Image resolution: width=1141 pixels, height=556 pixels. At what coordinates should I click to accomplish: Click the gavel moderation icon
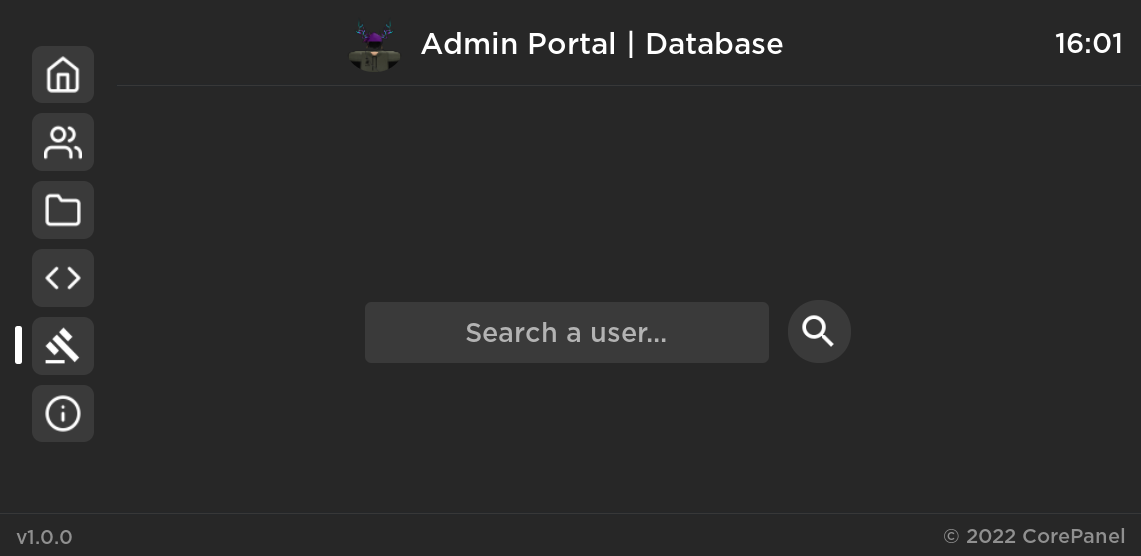63,346
